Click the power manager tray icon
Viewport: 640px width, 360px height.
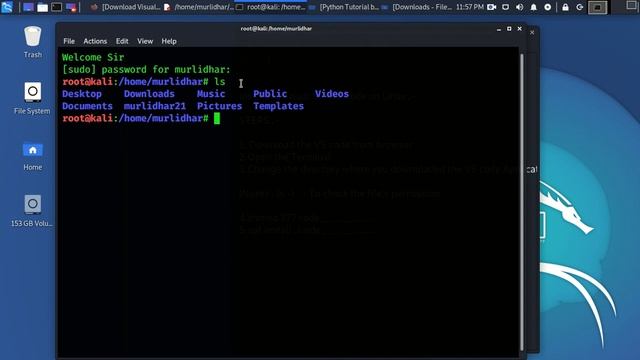[548, 7]
